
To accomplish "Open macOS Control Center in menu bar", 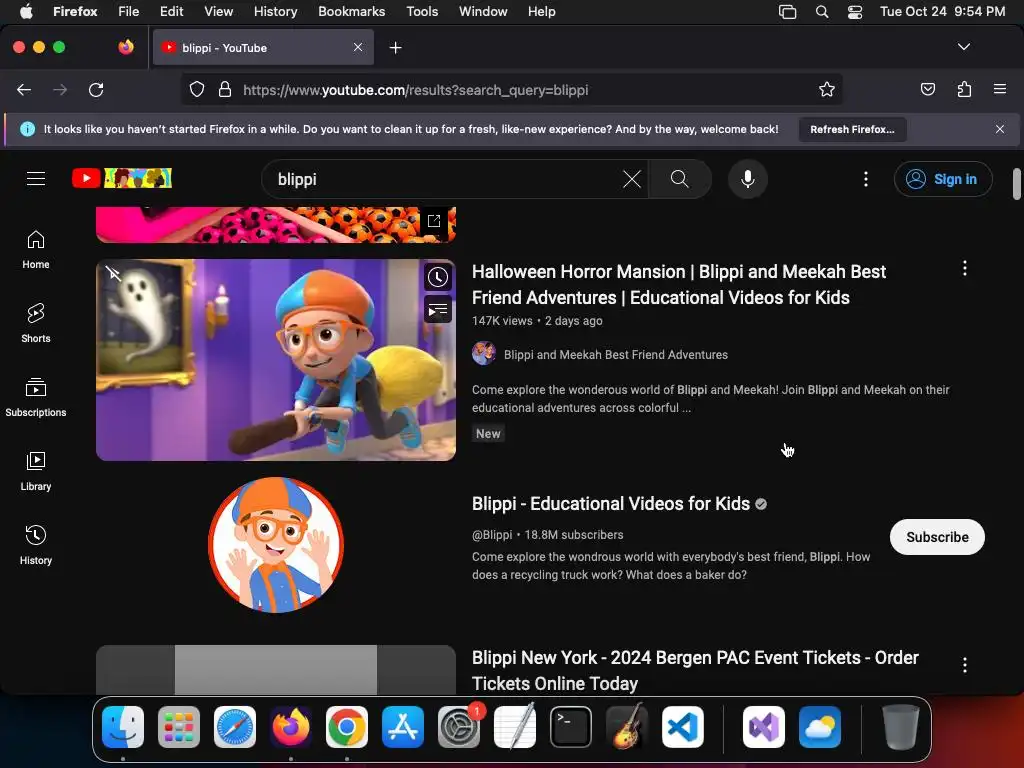I will point(854,11).
